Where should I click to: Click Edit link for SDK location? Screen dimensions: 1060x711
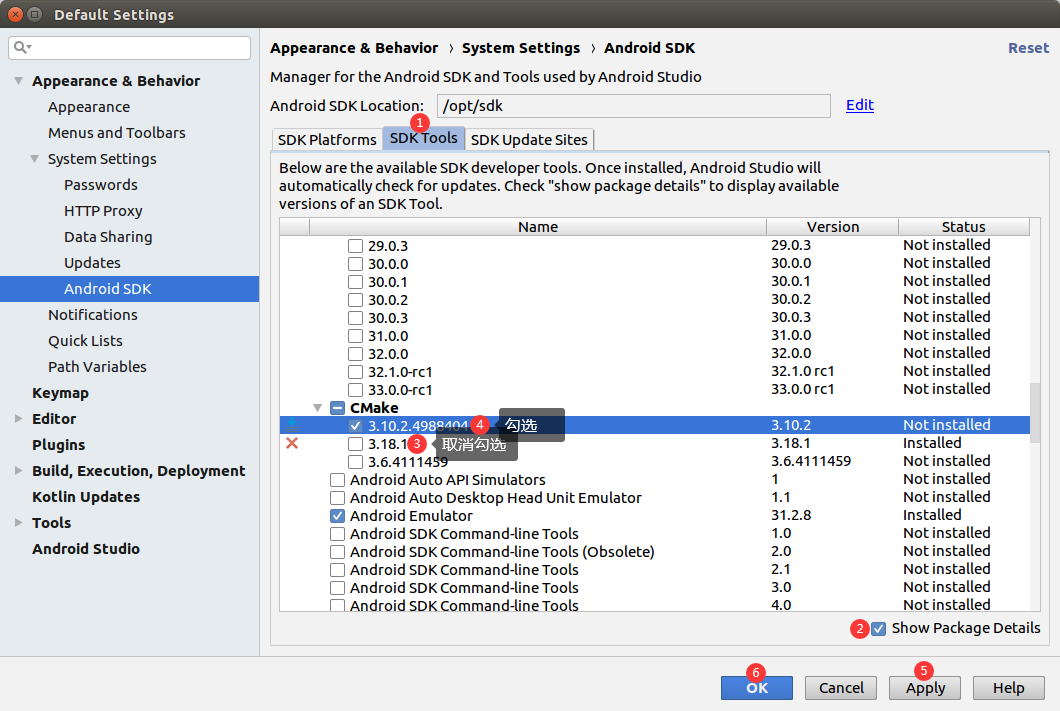coord(860,105)
